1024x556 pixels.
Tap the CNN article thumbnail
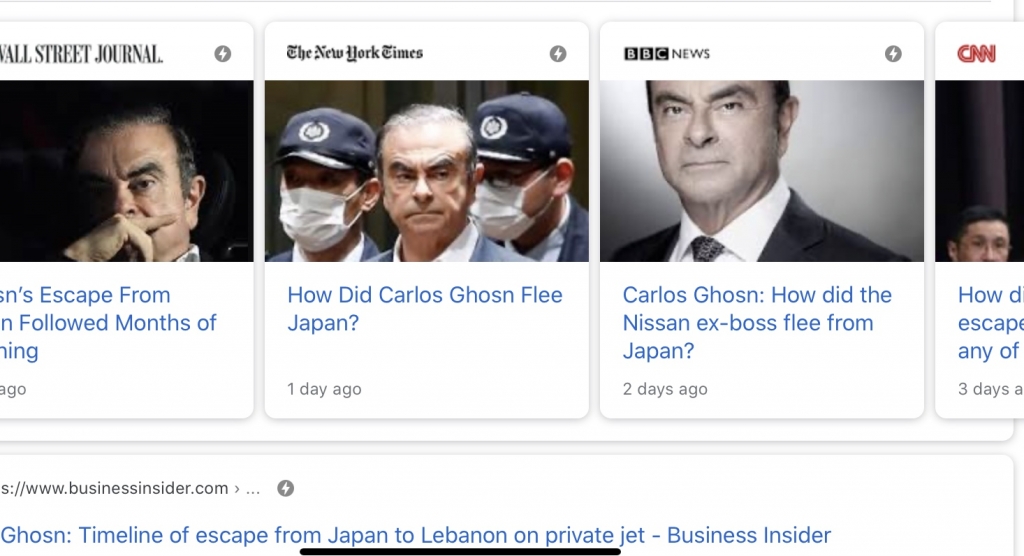click(x=979, y=171)
